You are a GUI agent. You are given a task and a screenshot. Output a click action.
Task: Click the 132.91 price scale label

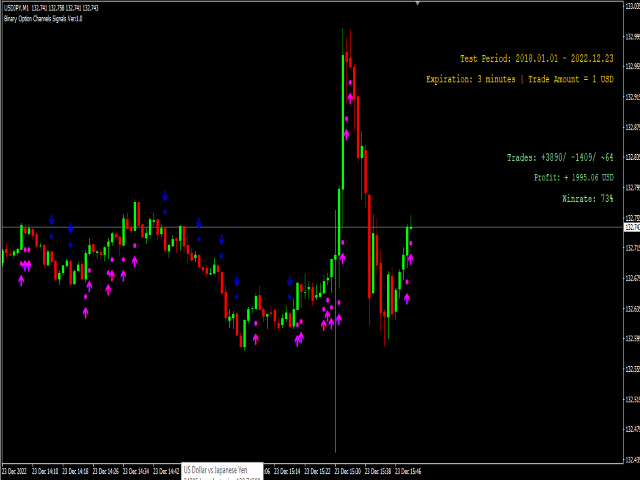click(633, 97)
